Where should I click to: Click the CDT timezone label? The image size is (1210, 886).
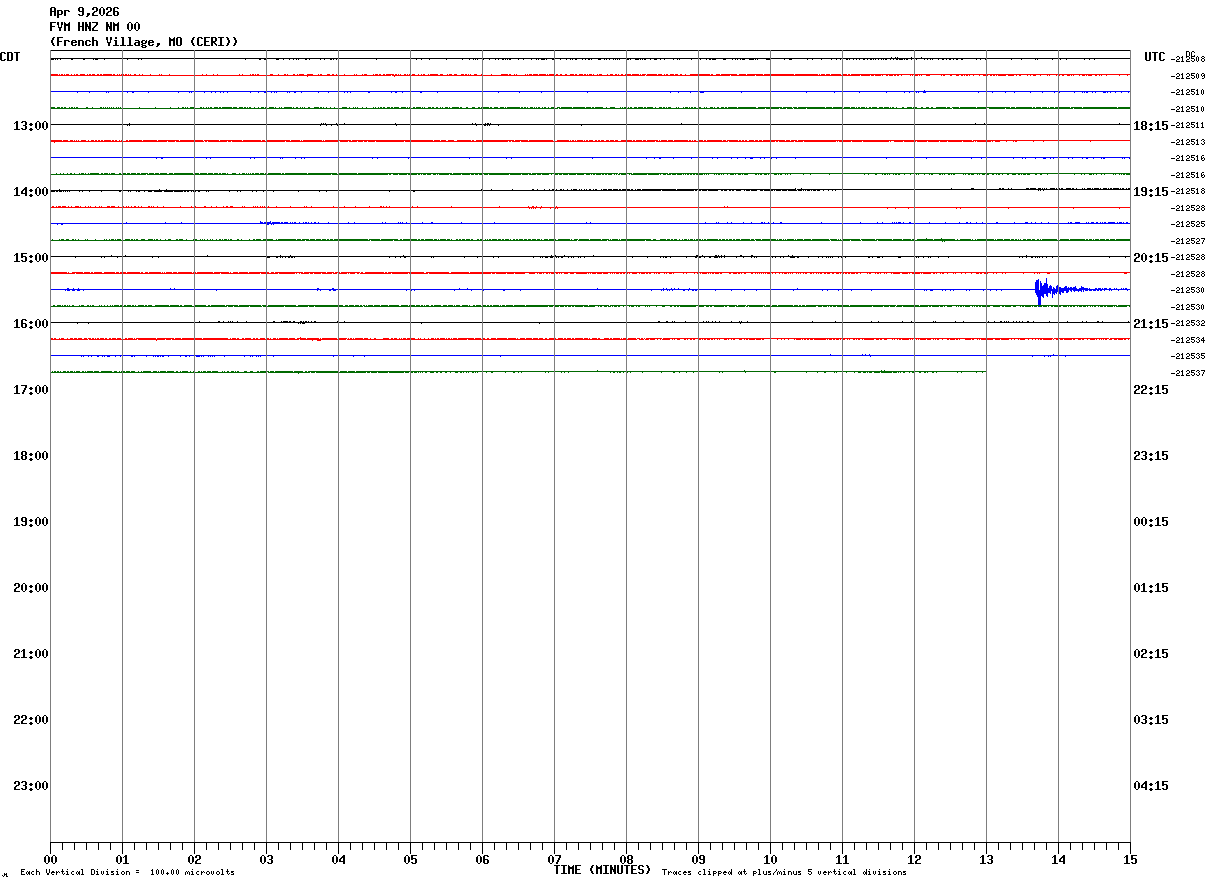coord(10,57)
